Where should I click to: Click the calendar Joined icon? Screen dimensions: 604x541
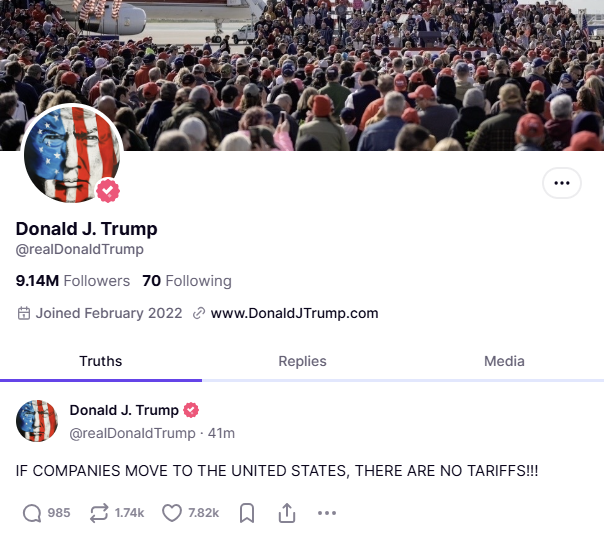tap(24, 313)
